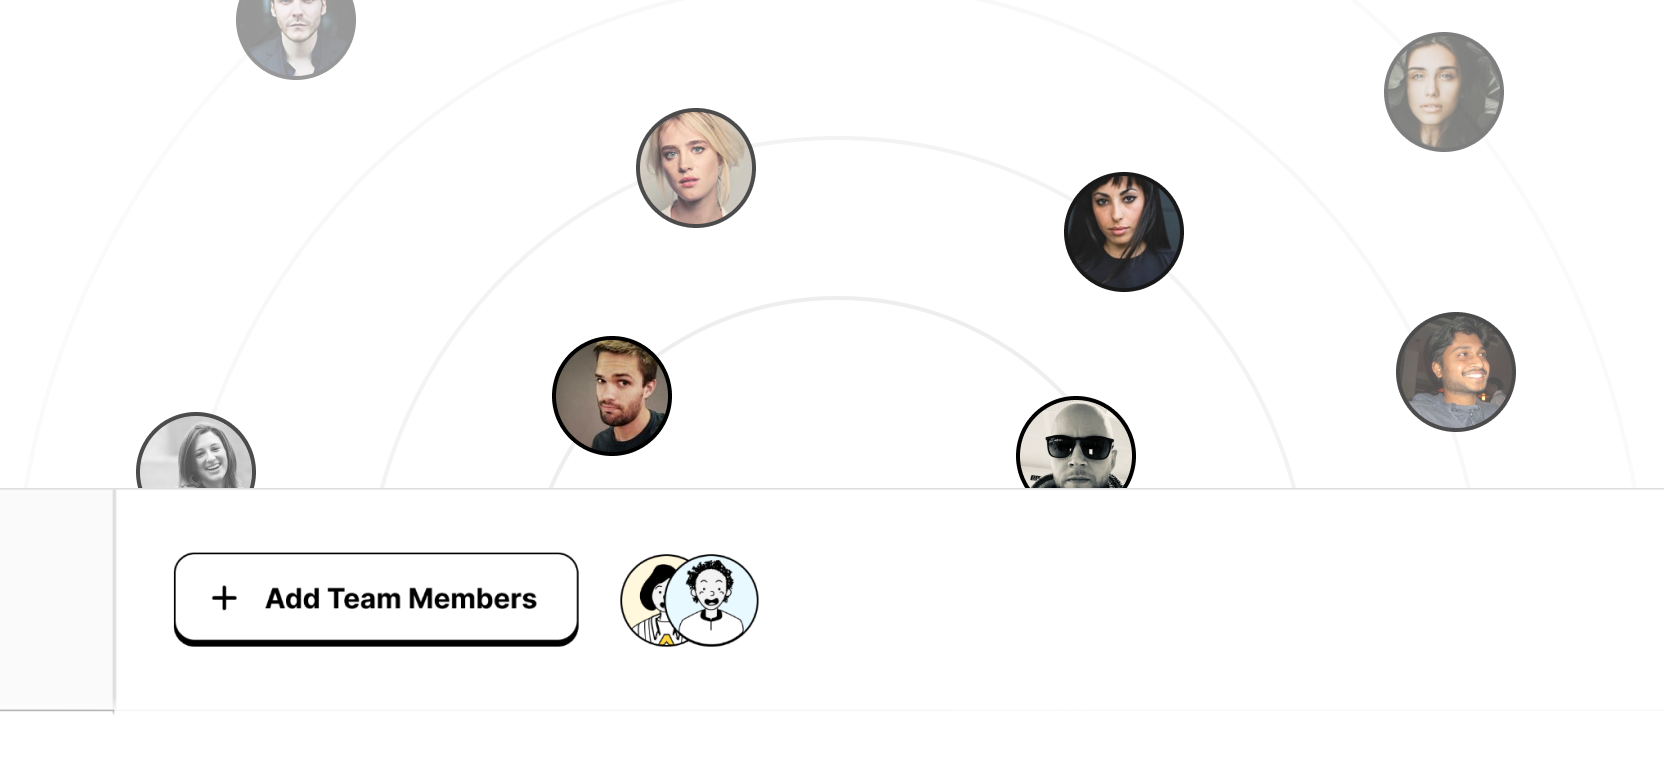Select the curly-haired illustrated avatar on blue
Screen dimensions: 1664x760
pos(713,600)
